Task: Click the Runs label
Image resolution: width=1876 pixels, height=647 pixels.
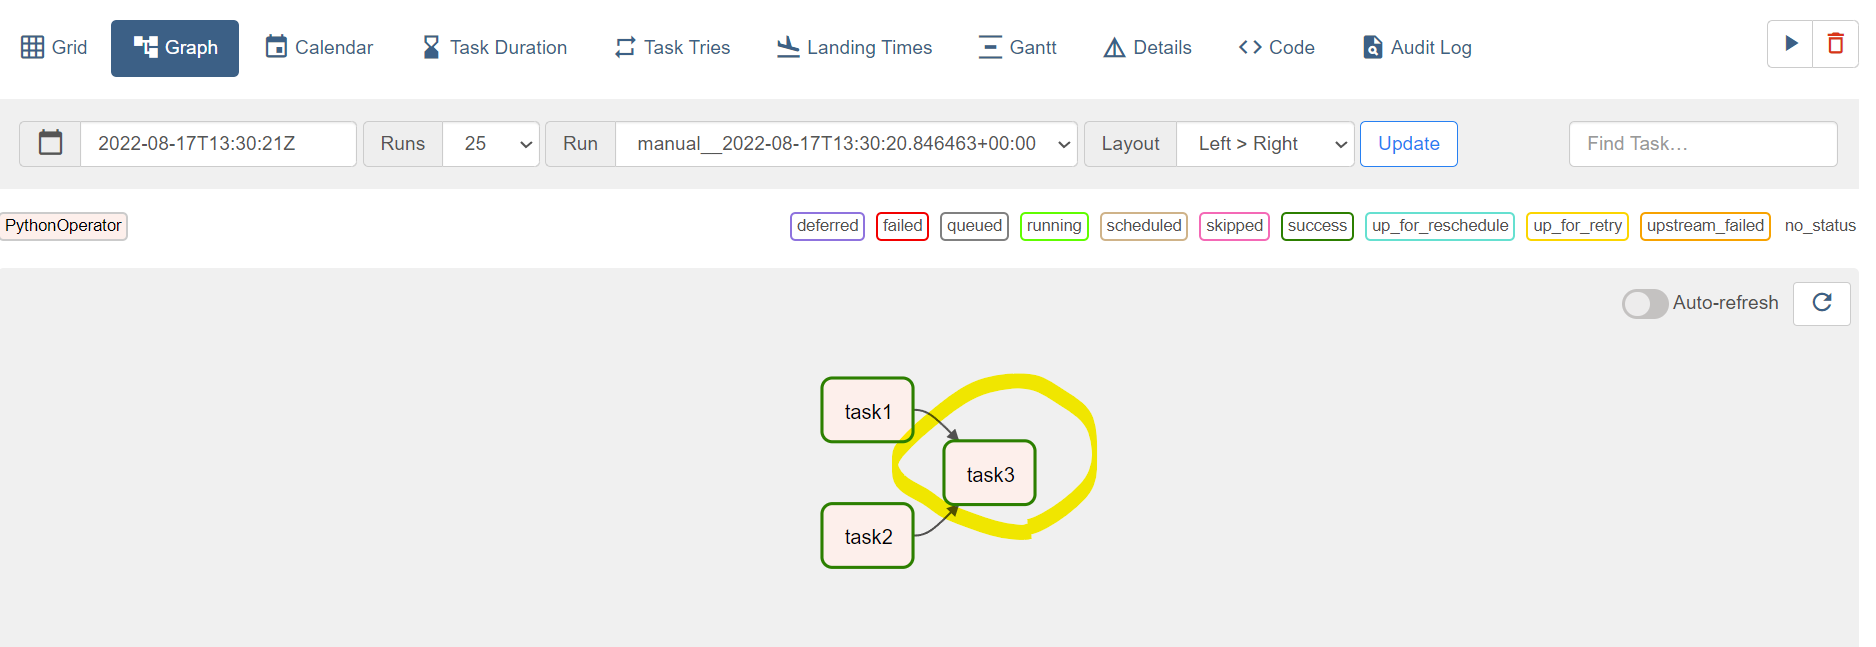Action: 403,144
